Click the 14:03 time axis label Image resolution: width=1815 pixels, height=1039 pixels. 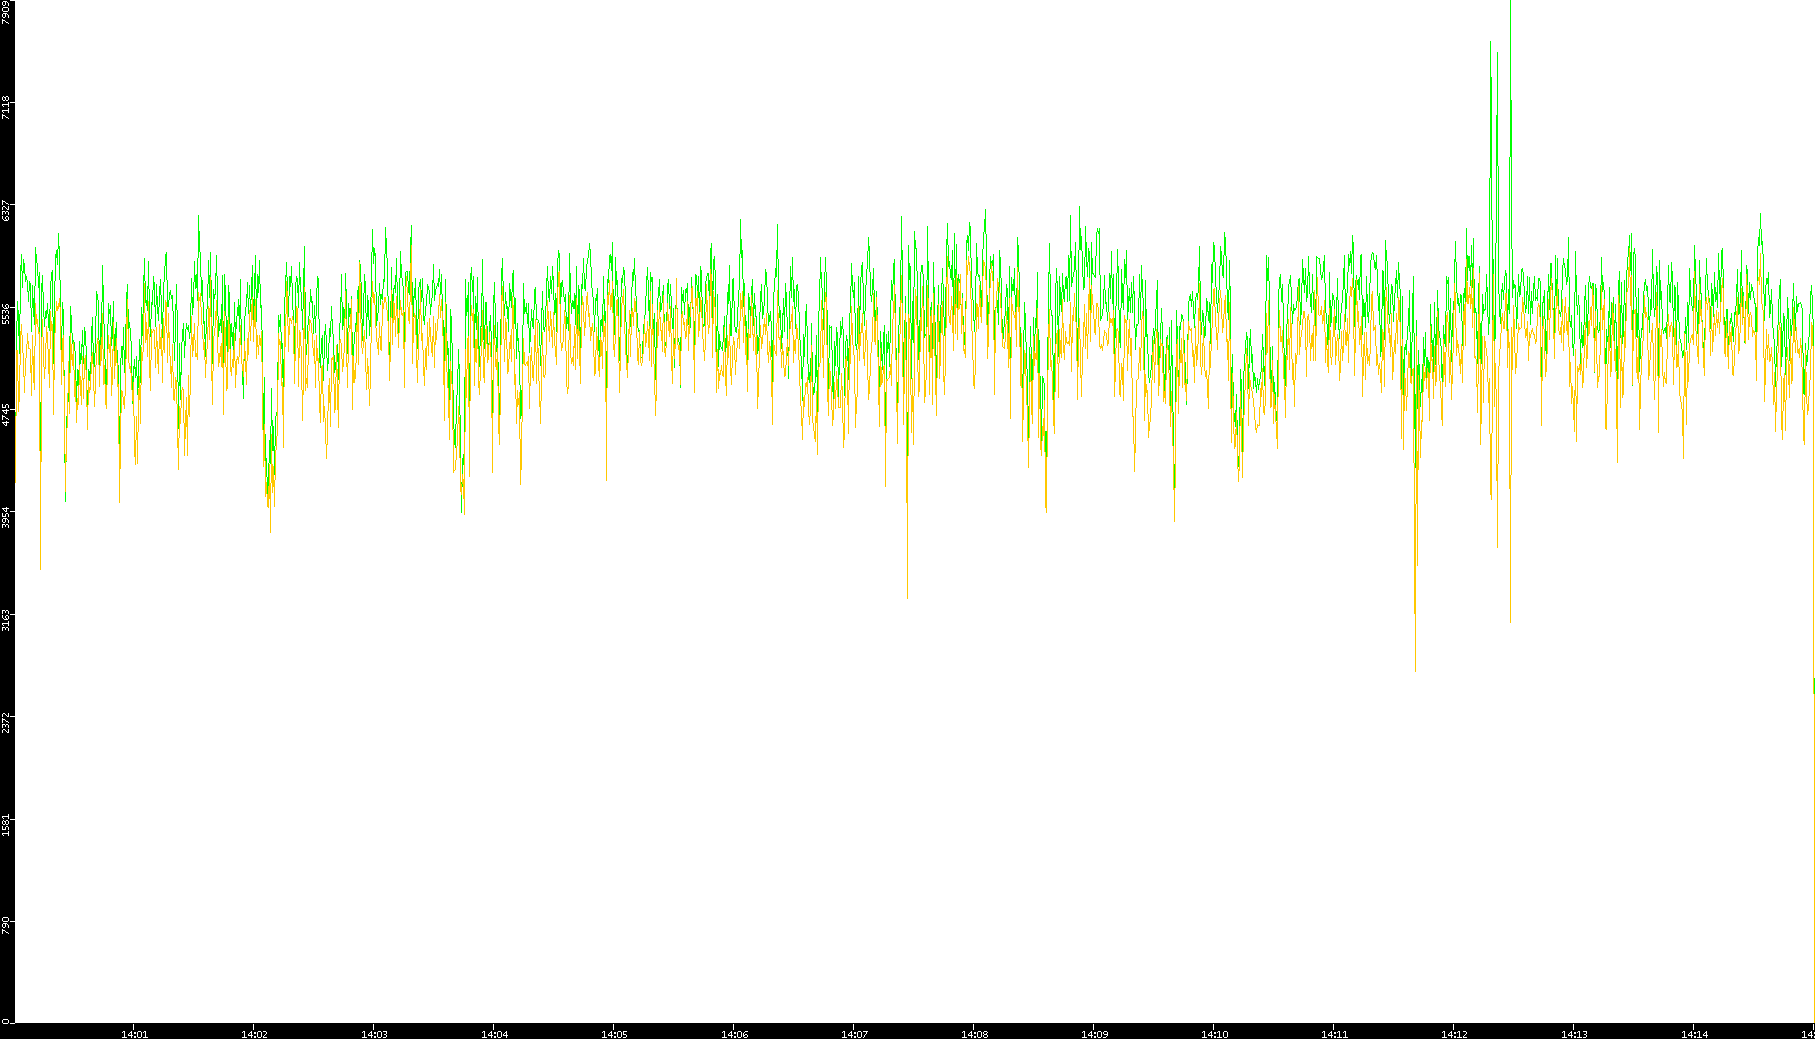tap(374, 1033)
